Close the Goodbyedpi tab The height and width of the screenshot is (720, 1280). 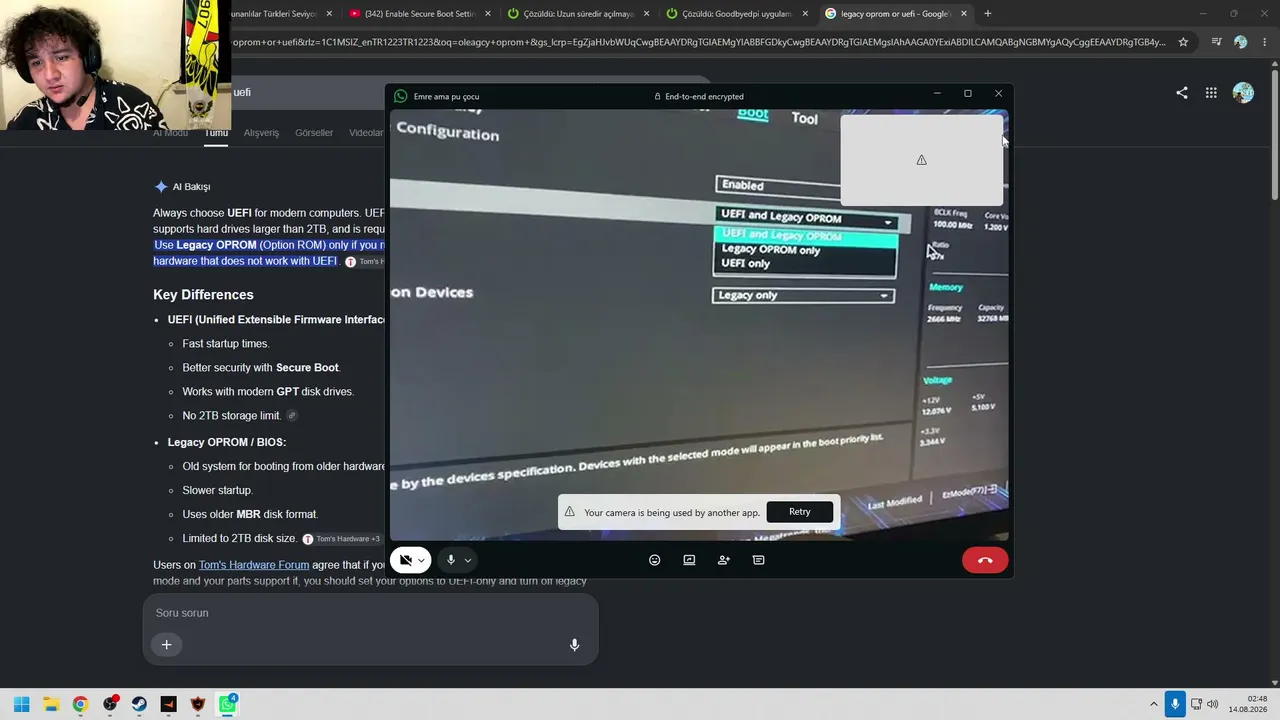click(805, 14)
